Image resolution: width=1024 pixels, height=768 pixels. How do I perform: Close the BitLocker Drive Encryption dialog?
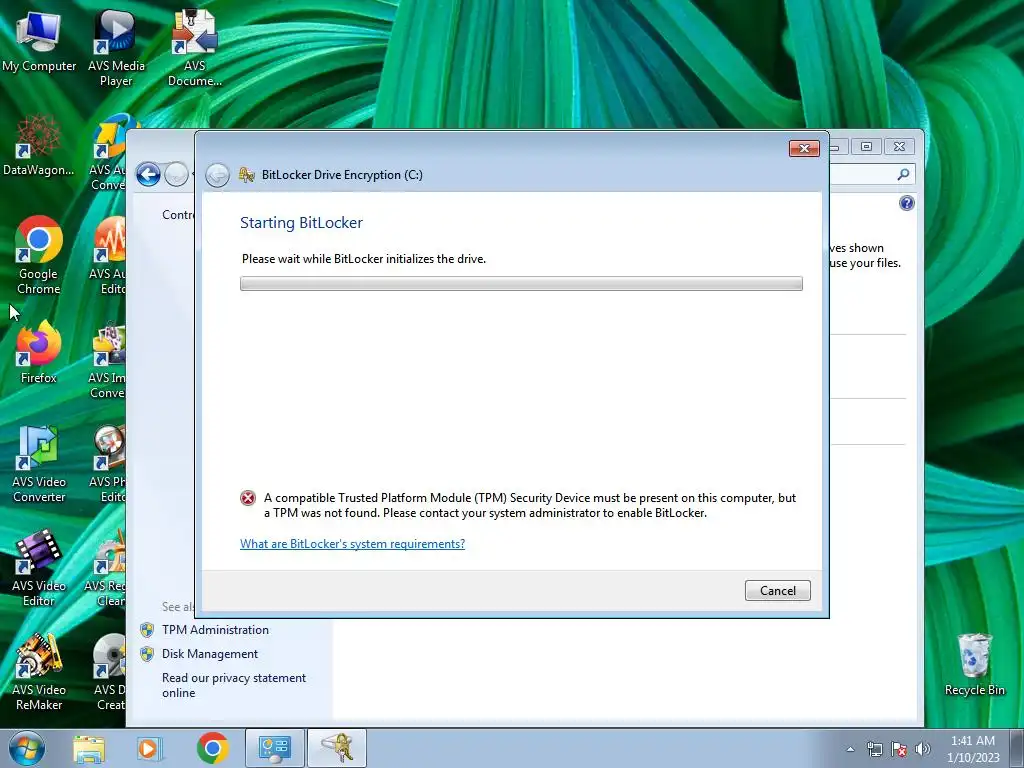[x=804, y=148]
